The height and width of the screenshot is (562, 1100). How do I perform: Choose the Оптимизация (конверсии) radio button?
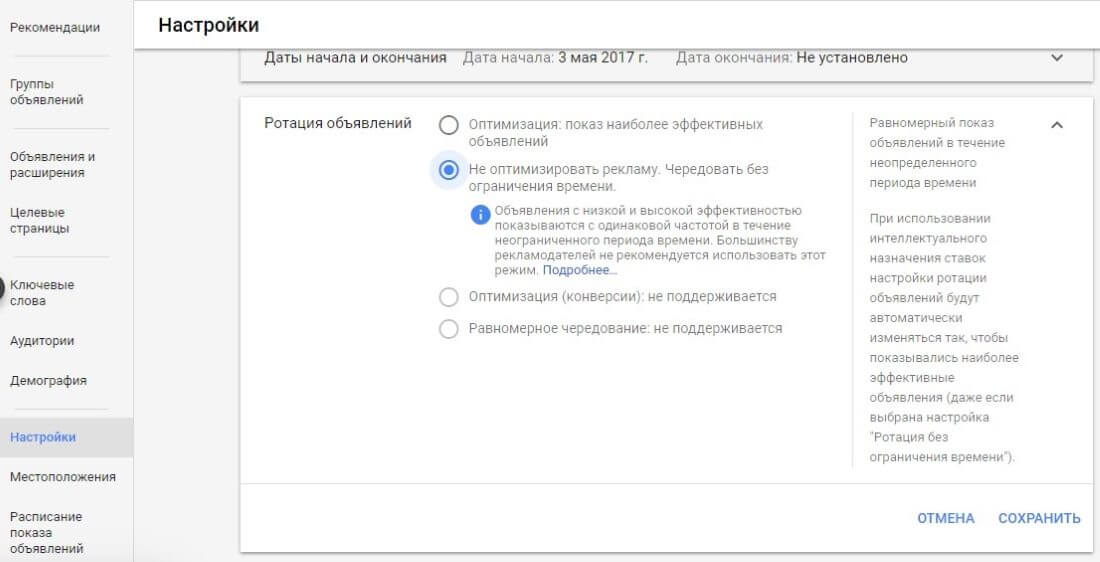[x=448, y=297]
